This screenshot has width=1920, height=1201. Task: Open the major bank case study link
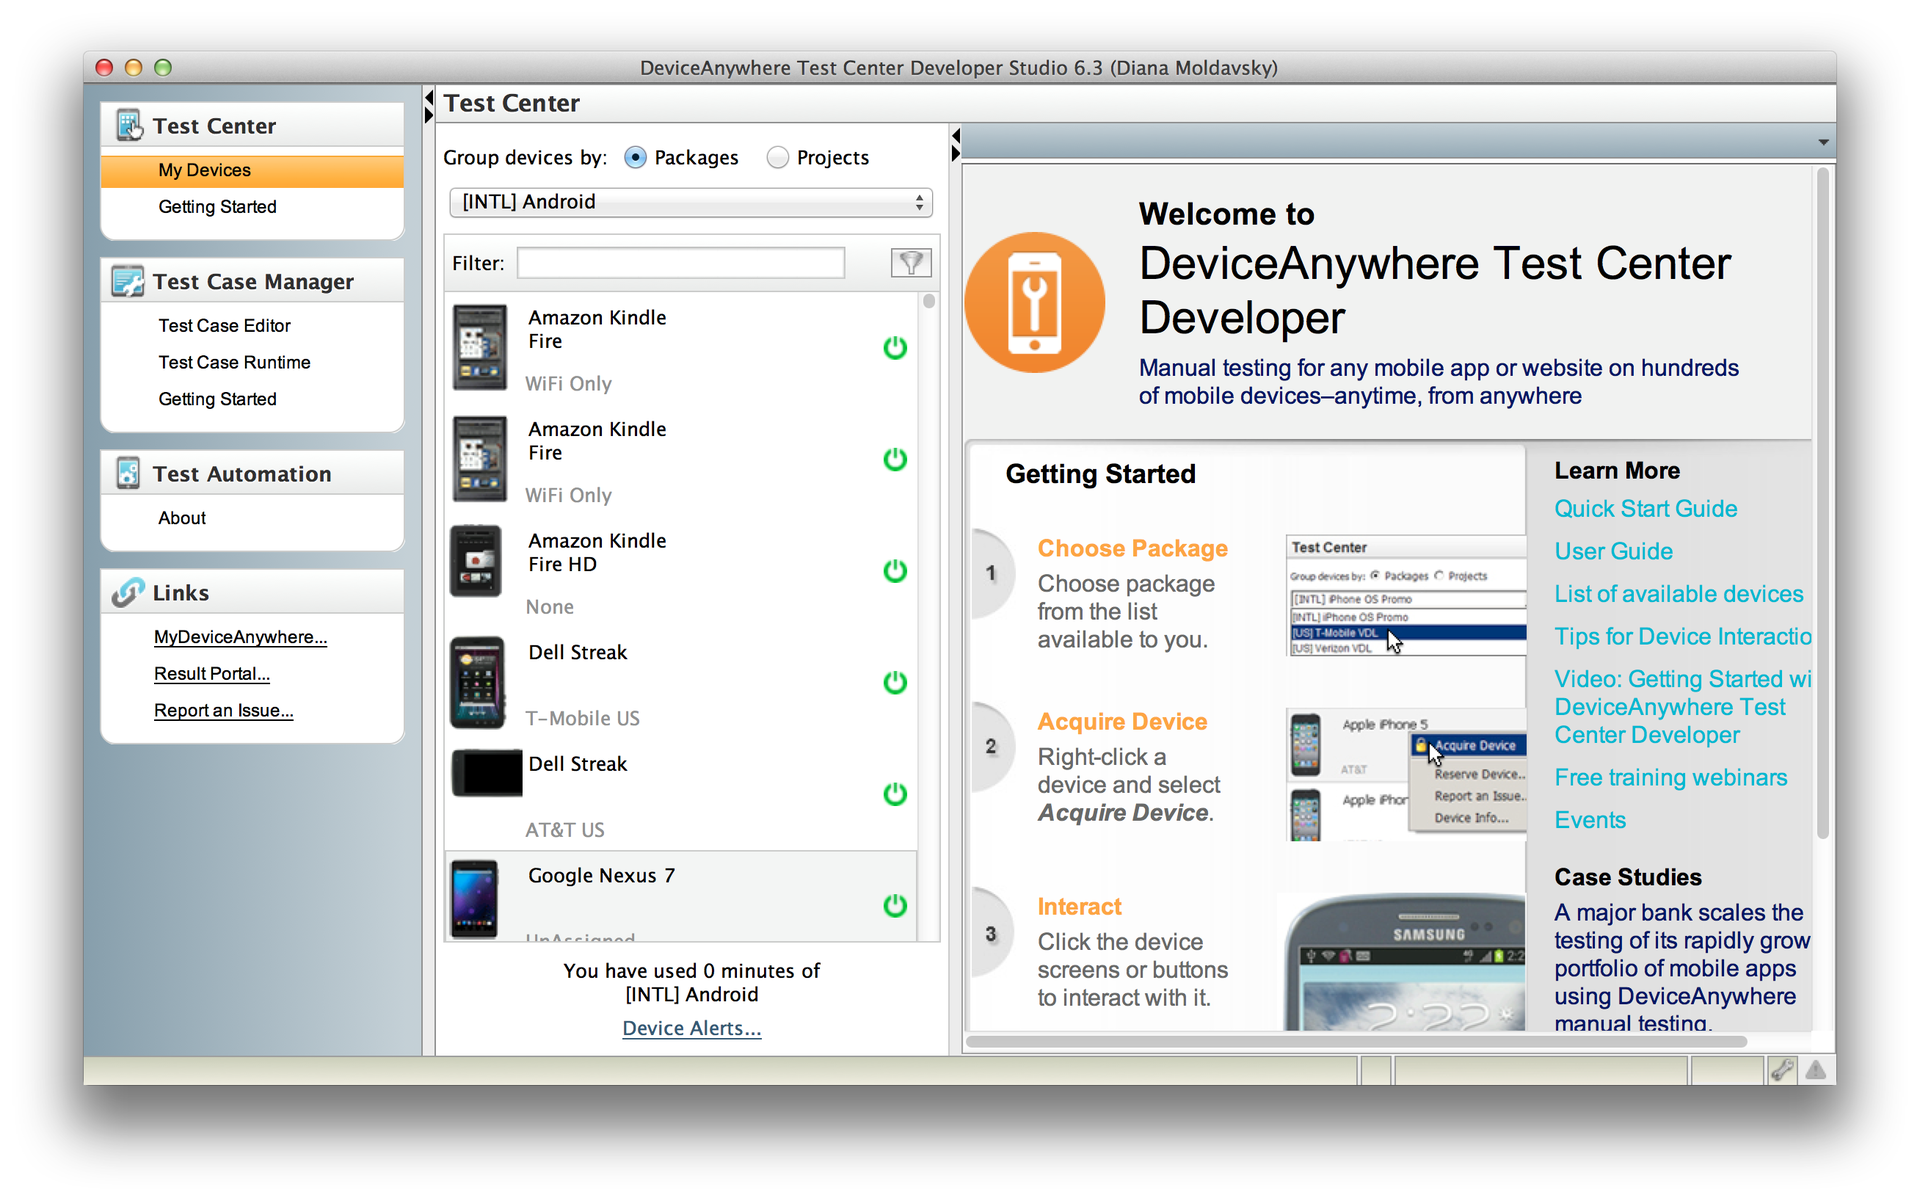(x=1682, y=968)
